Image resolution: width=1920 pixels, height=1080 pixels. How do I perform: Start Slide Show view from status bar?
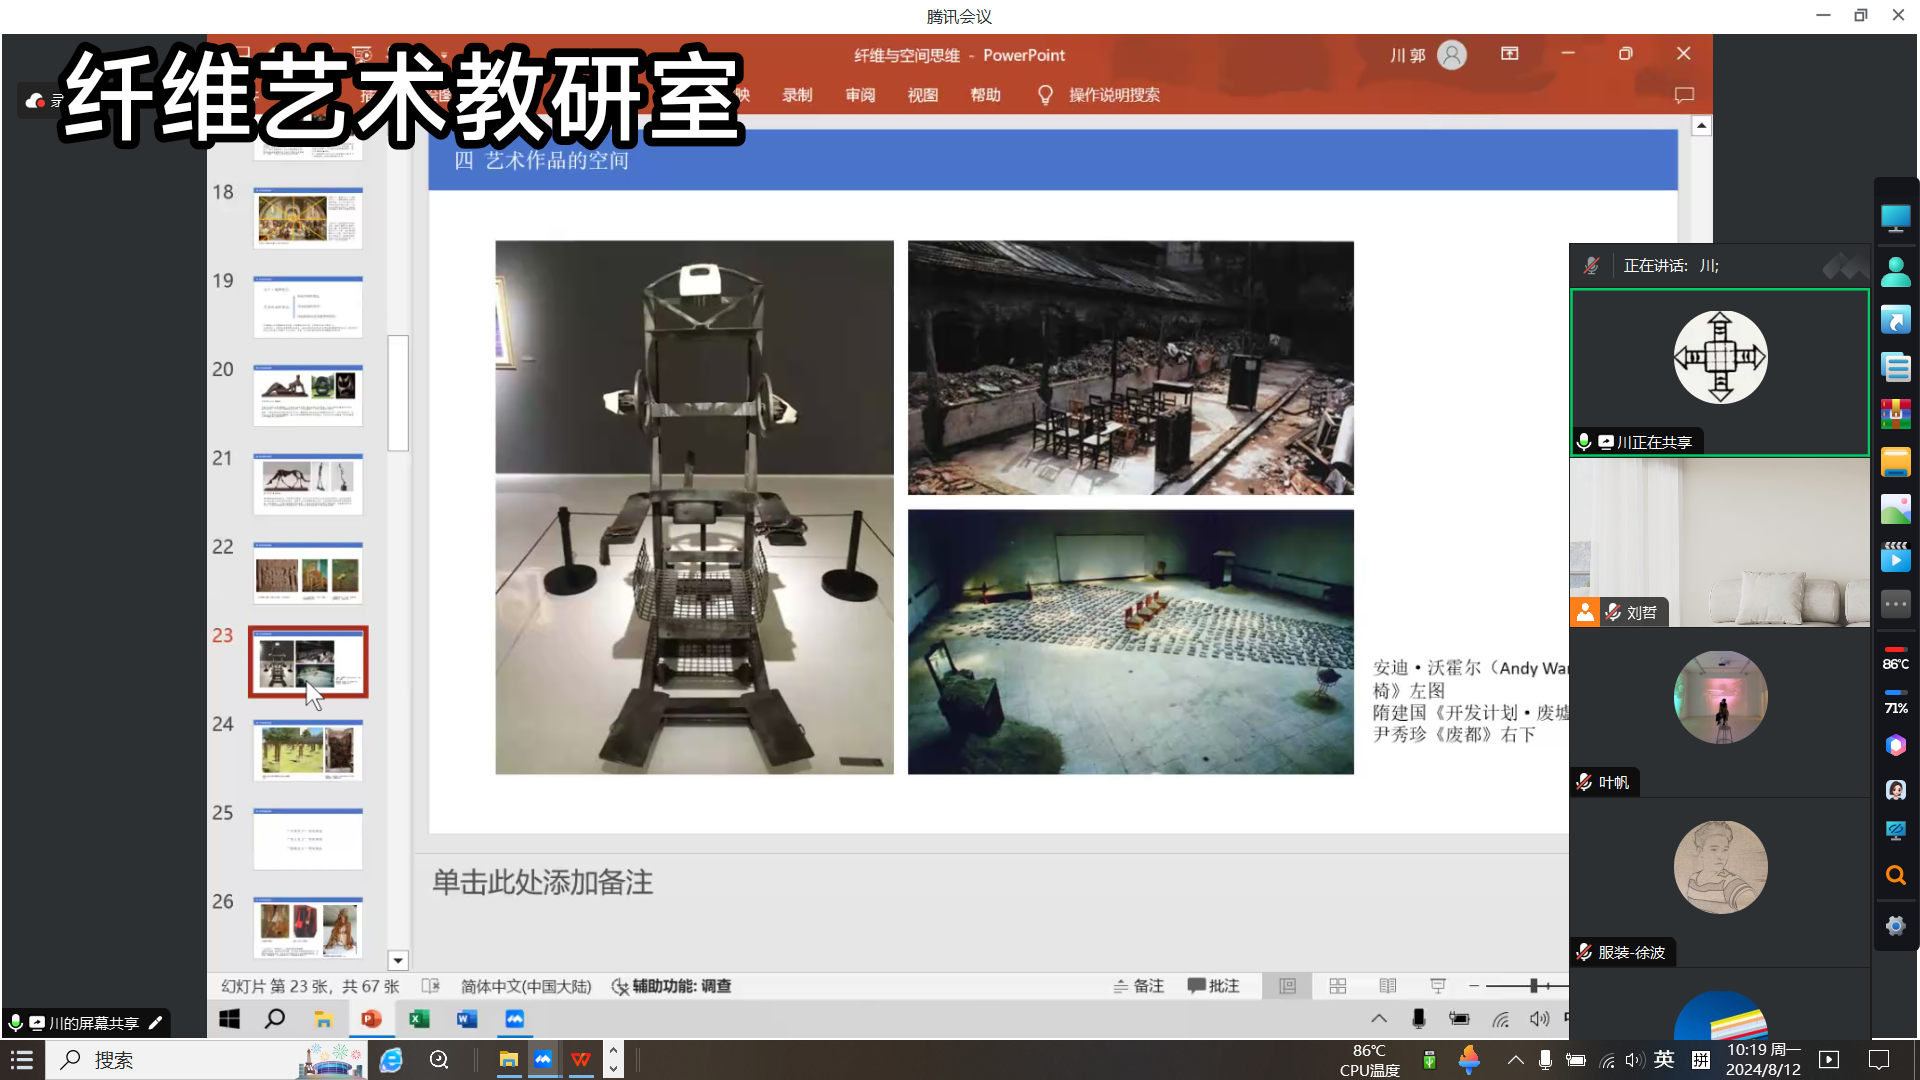point(1437,986)
